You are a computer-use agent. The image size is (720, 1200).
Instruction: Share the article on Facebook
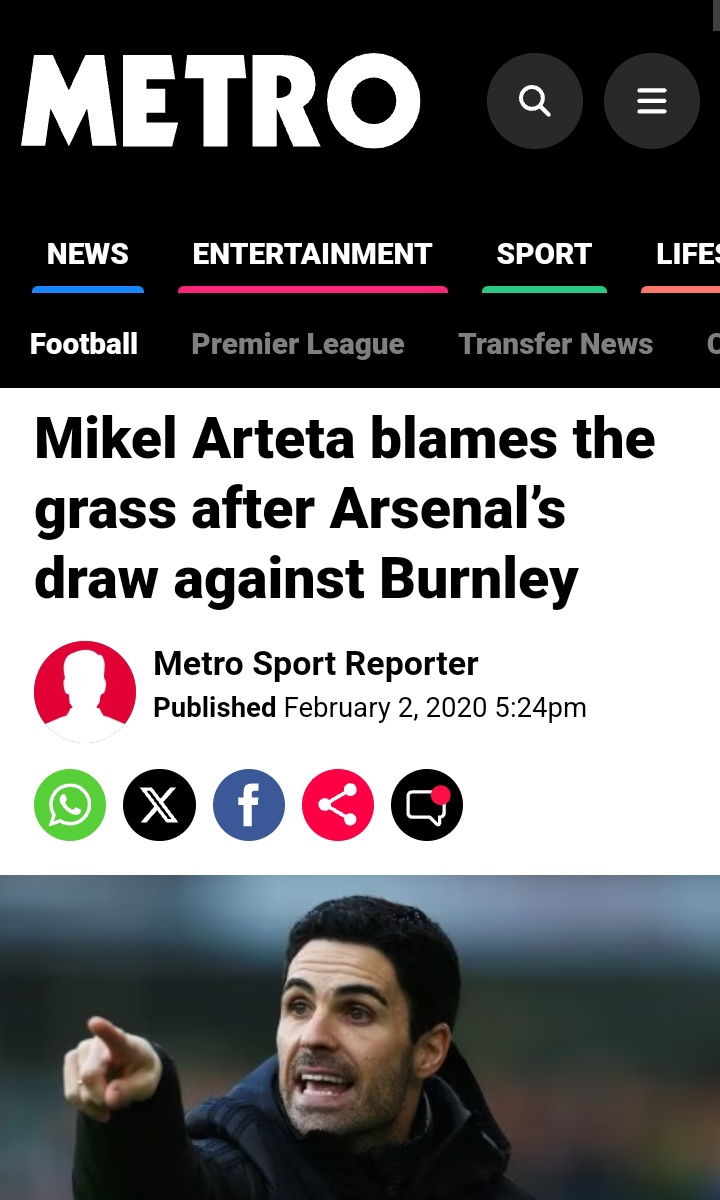click(x=248, y=805)
